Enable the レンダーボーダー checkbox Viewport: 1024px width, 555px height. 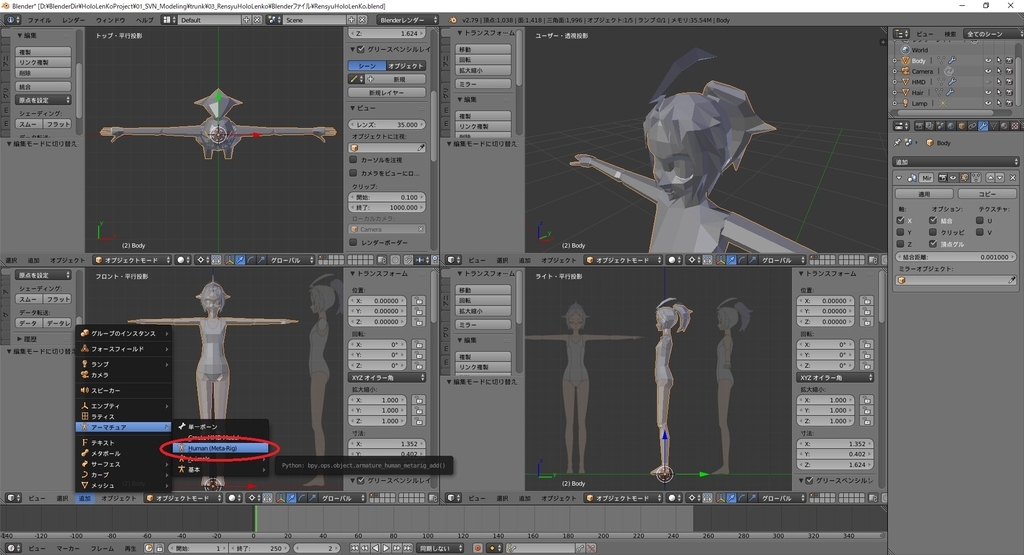[x=353, y=242]
